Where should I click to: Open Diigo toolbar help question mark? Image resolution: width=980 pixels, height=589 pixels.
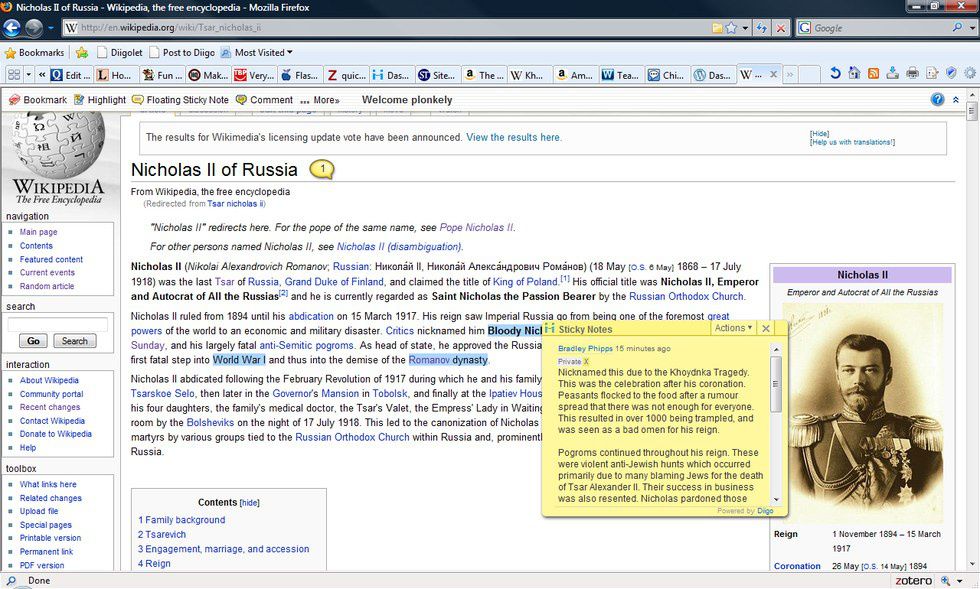pos(937,100)
